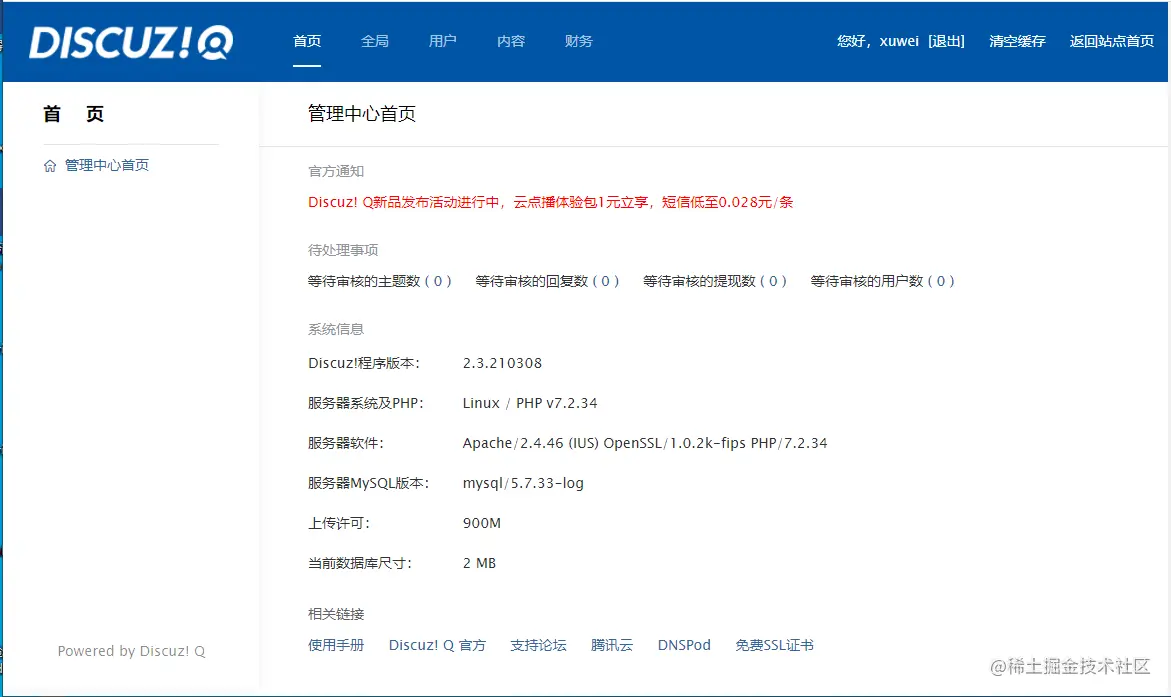
Task: Click the home icon beside 管理中心首页
Action: pos(50,166)
